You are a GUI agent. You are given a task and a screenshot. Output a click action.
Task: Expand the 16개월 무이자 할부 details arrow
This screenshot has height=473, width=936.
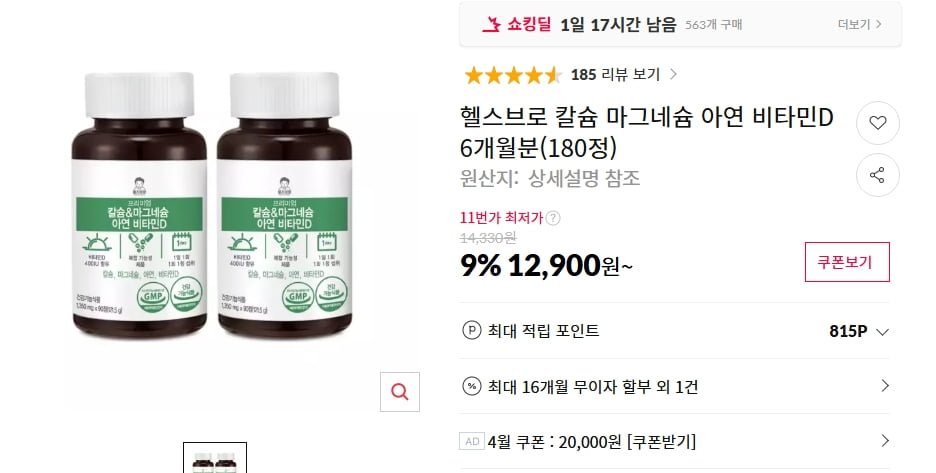click(x=885, y=386)
